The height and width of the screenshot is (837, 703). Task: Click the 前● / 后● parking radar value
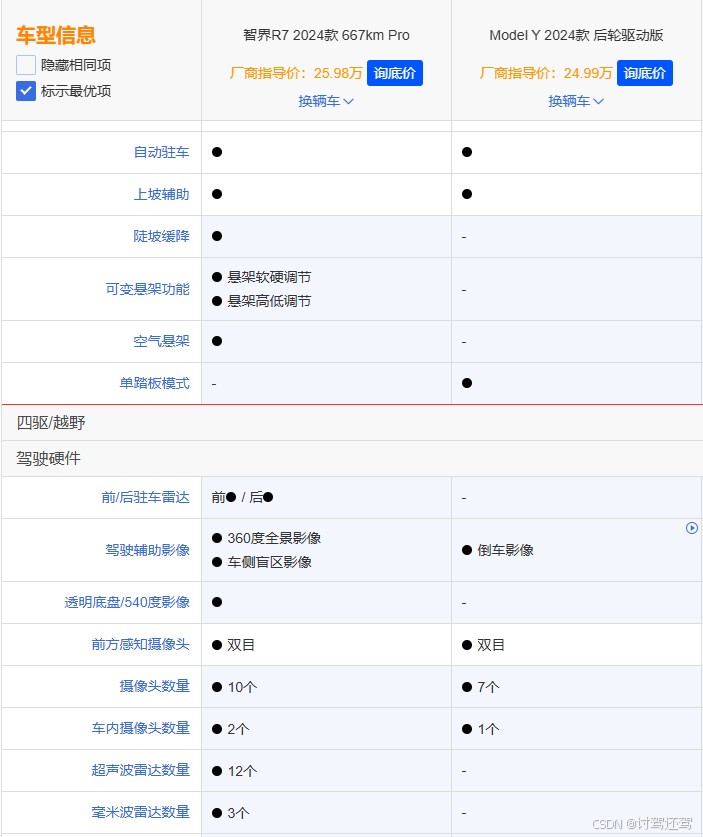coord(242,498)
